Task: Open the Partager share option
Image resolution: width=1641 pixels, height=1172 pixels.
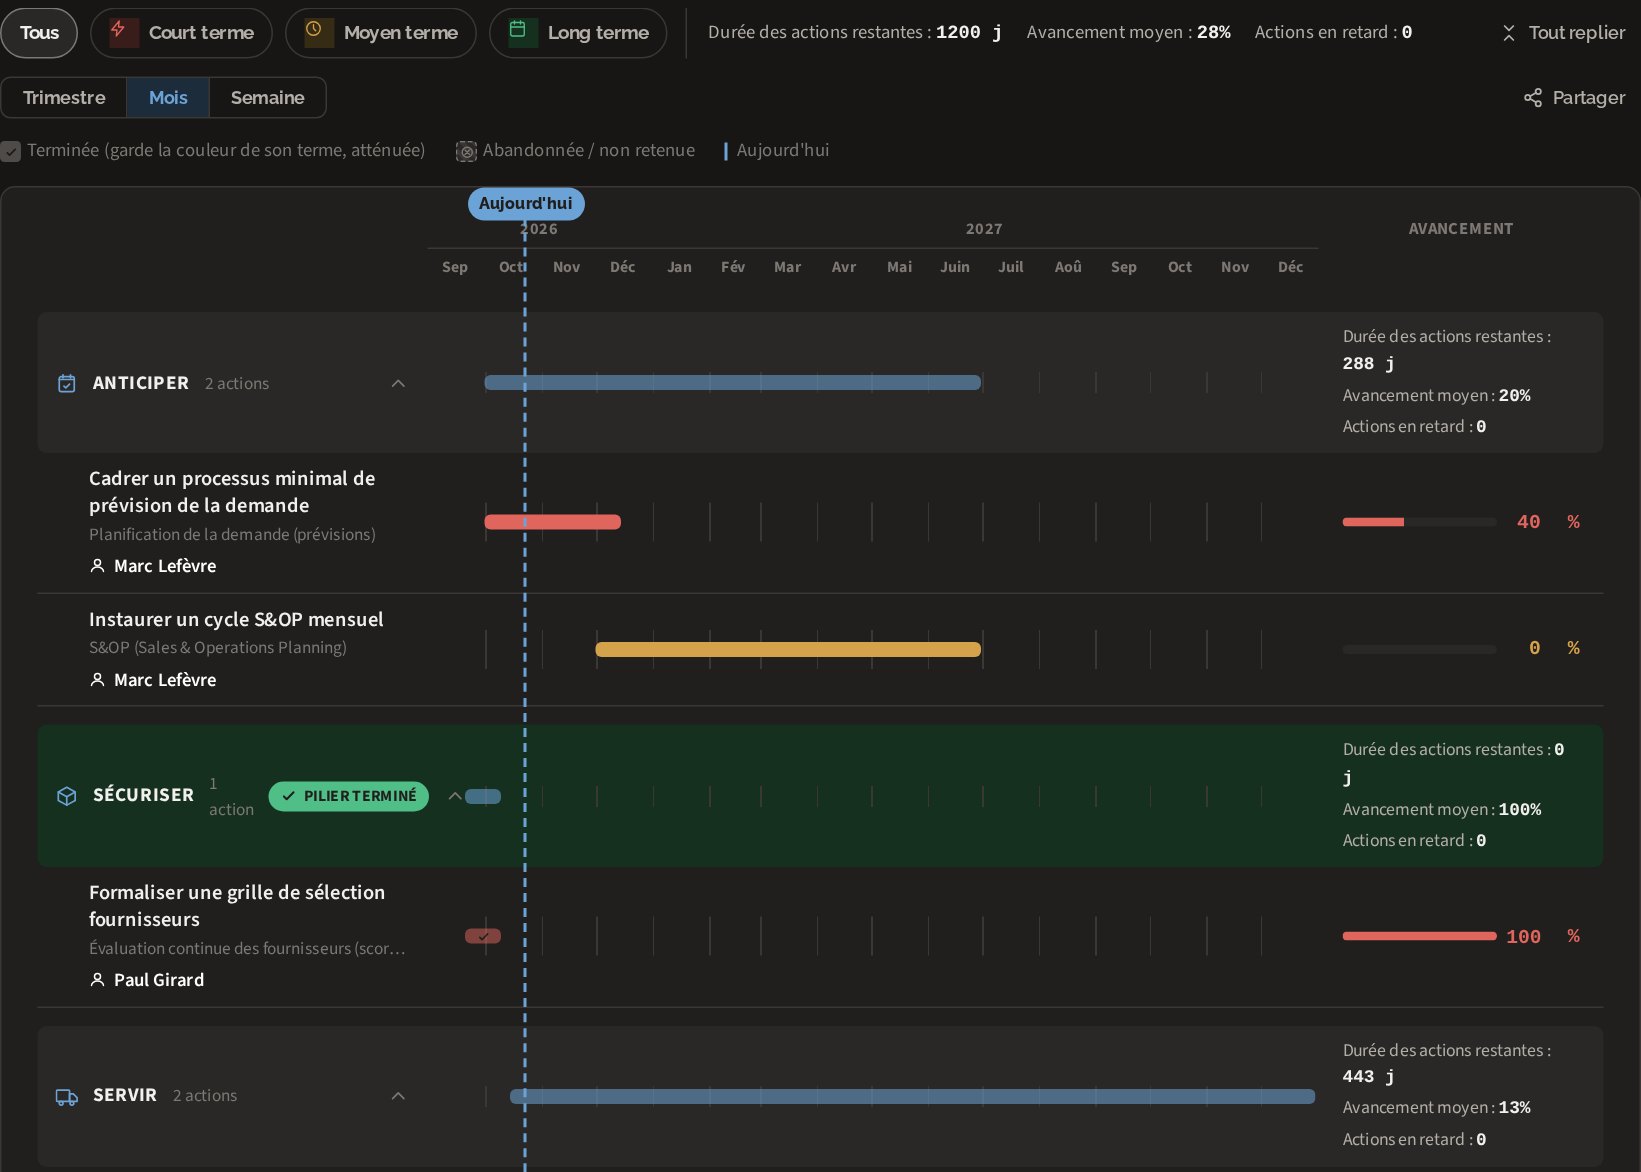Action: tap(1574, 98)
